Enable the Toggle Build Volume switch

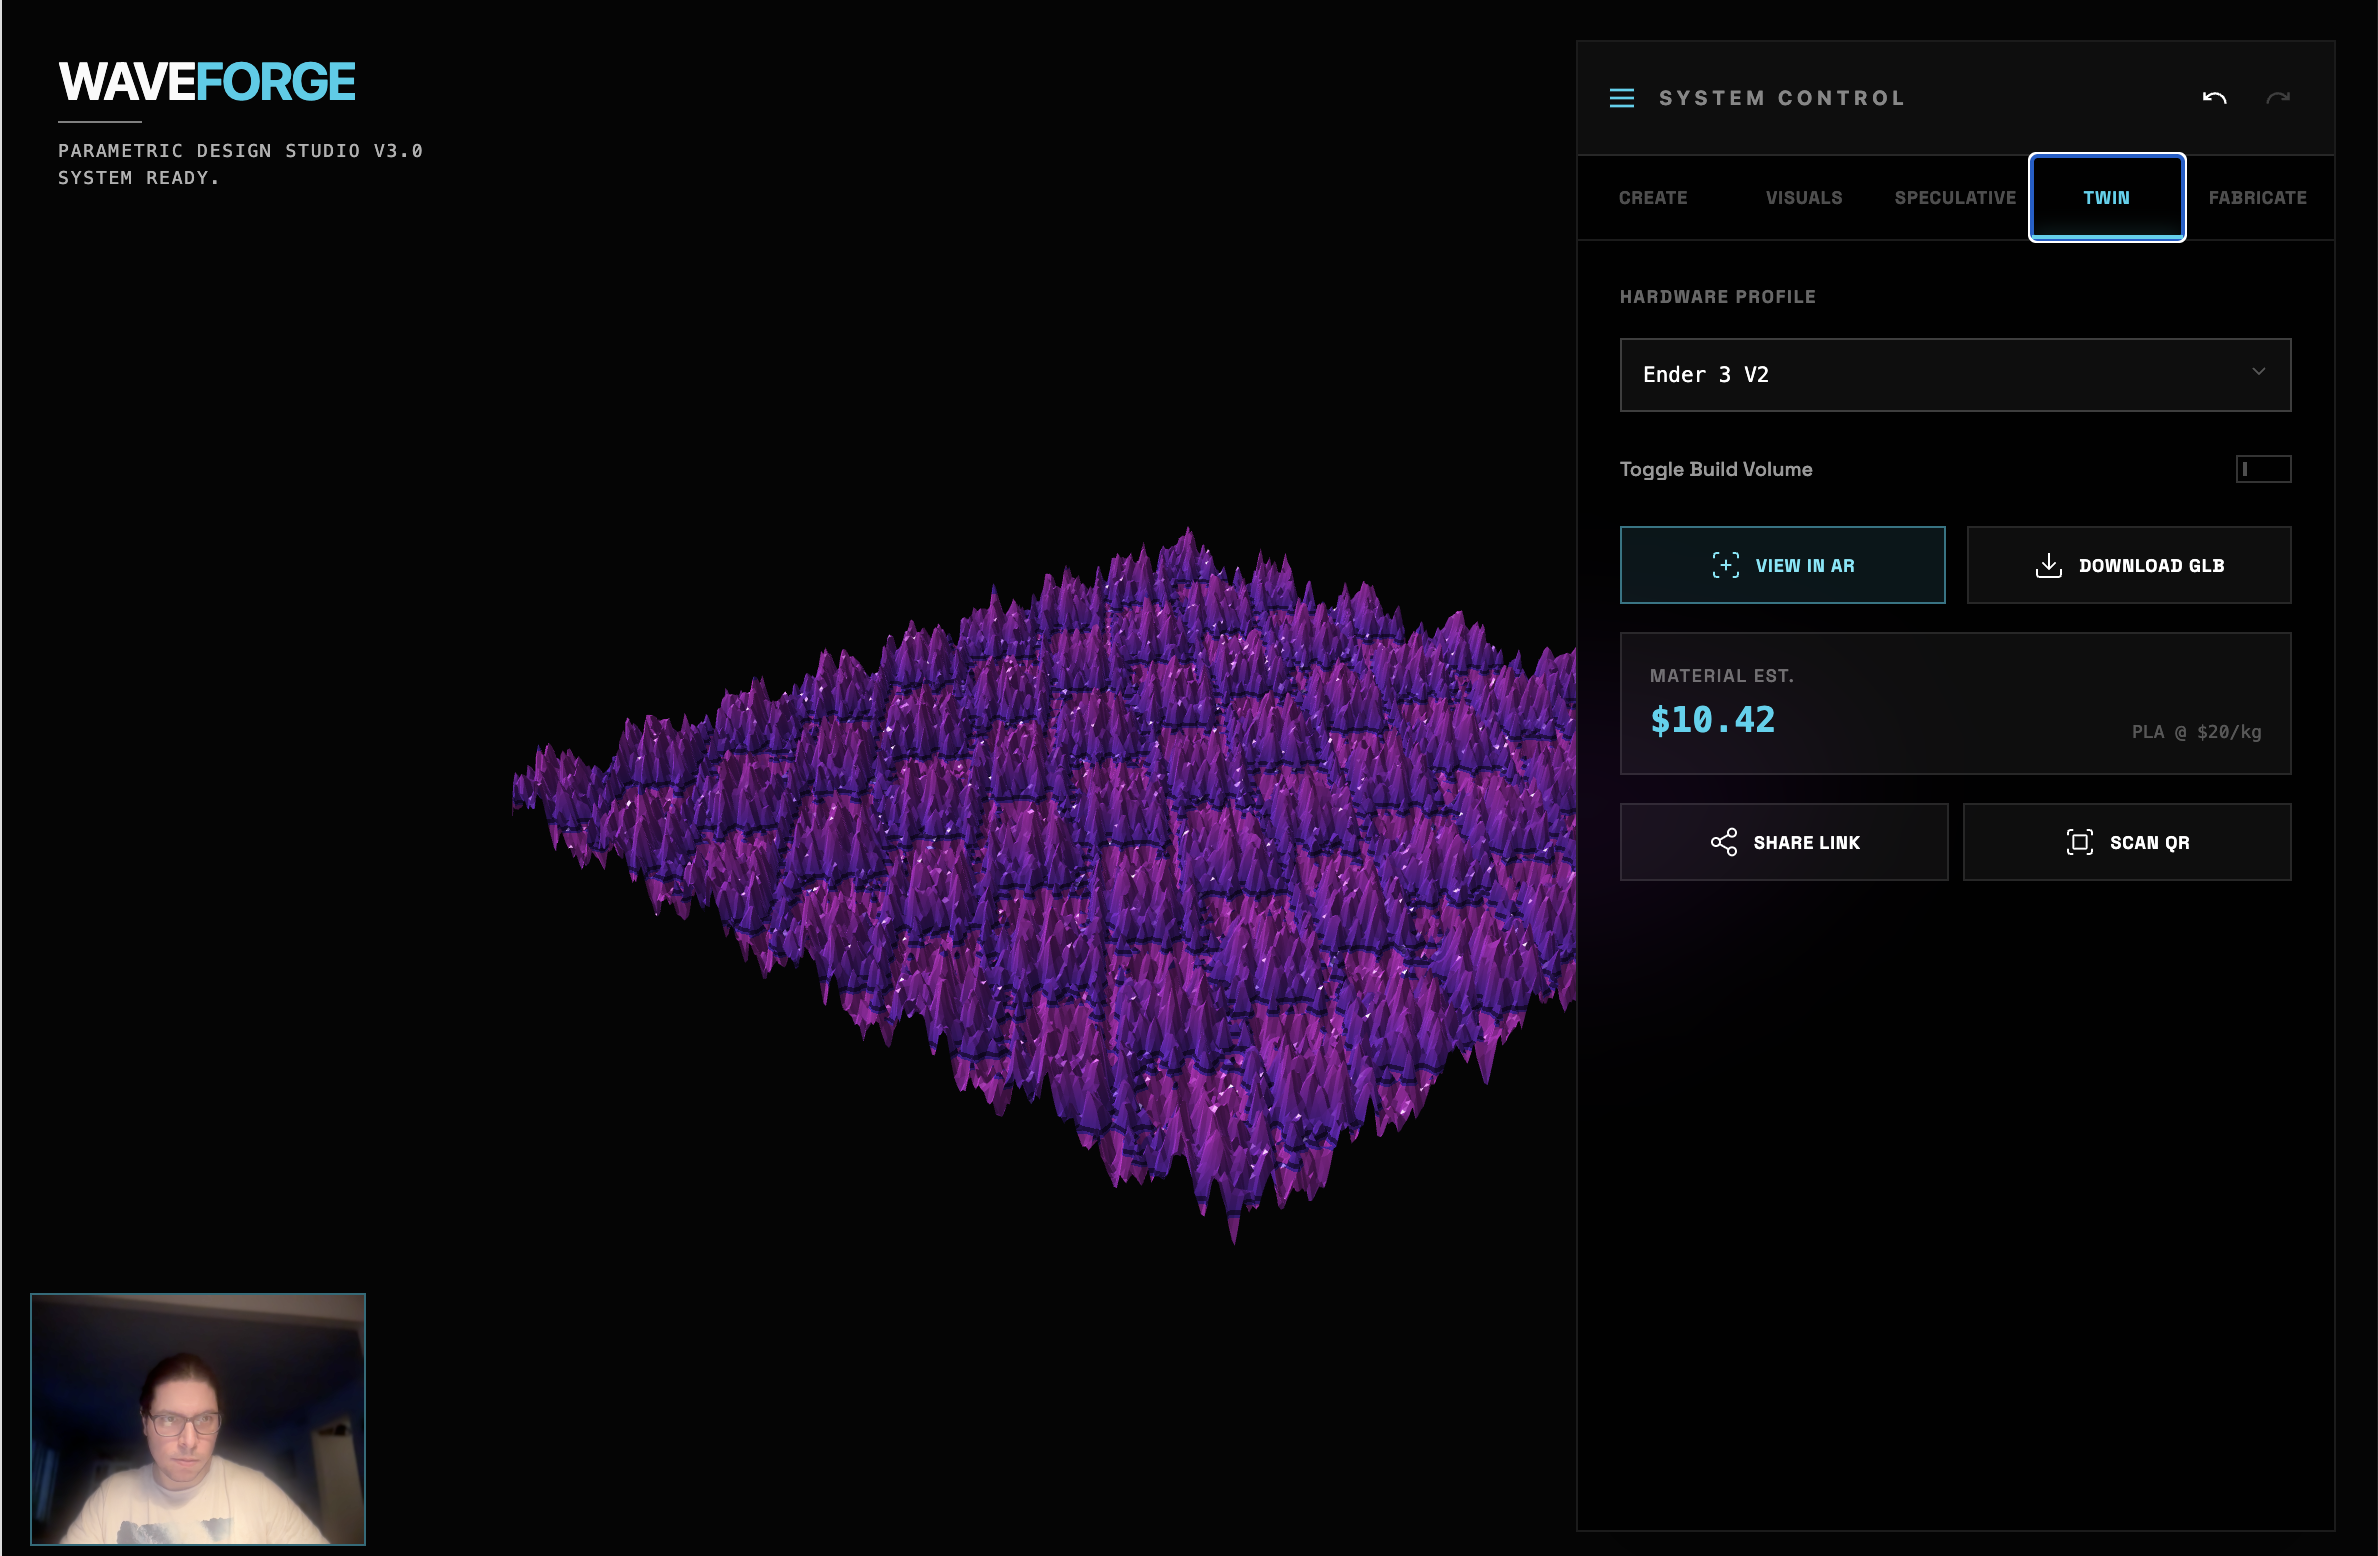click(2262, 469)
